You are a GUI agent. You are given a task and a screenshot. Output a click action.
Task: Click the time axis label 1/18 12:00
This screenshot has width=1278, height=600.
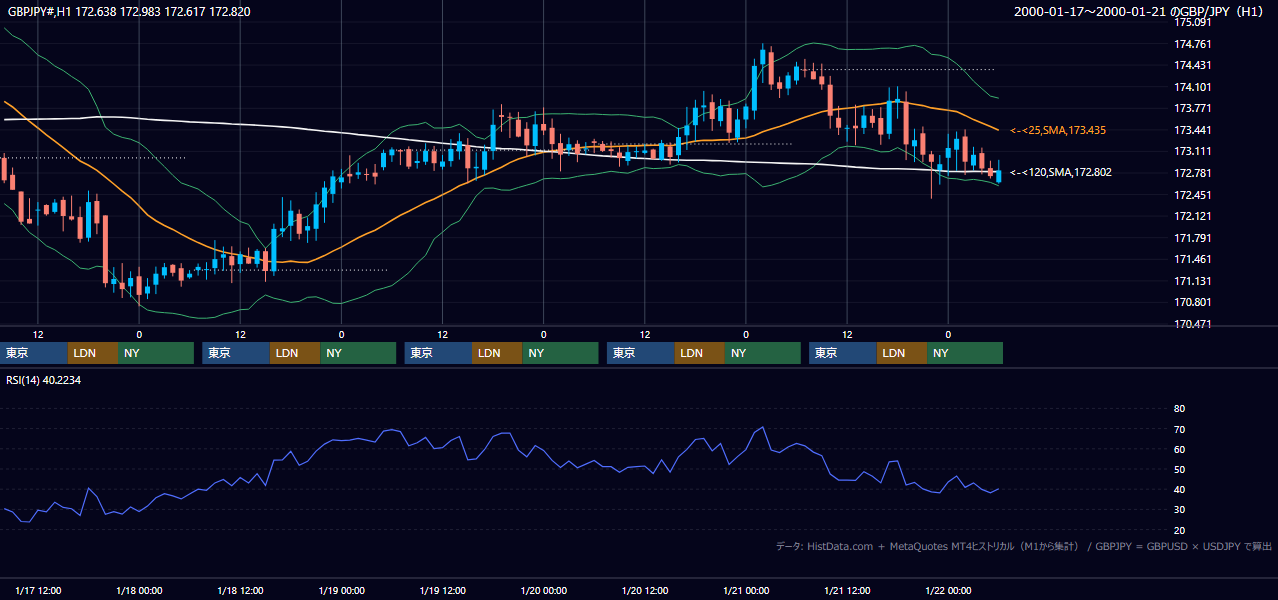tap(240, 590)
